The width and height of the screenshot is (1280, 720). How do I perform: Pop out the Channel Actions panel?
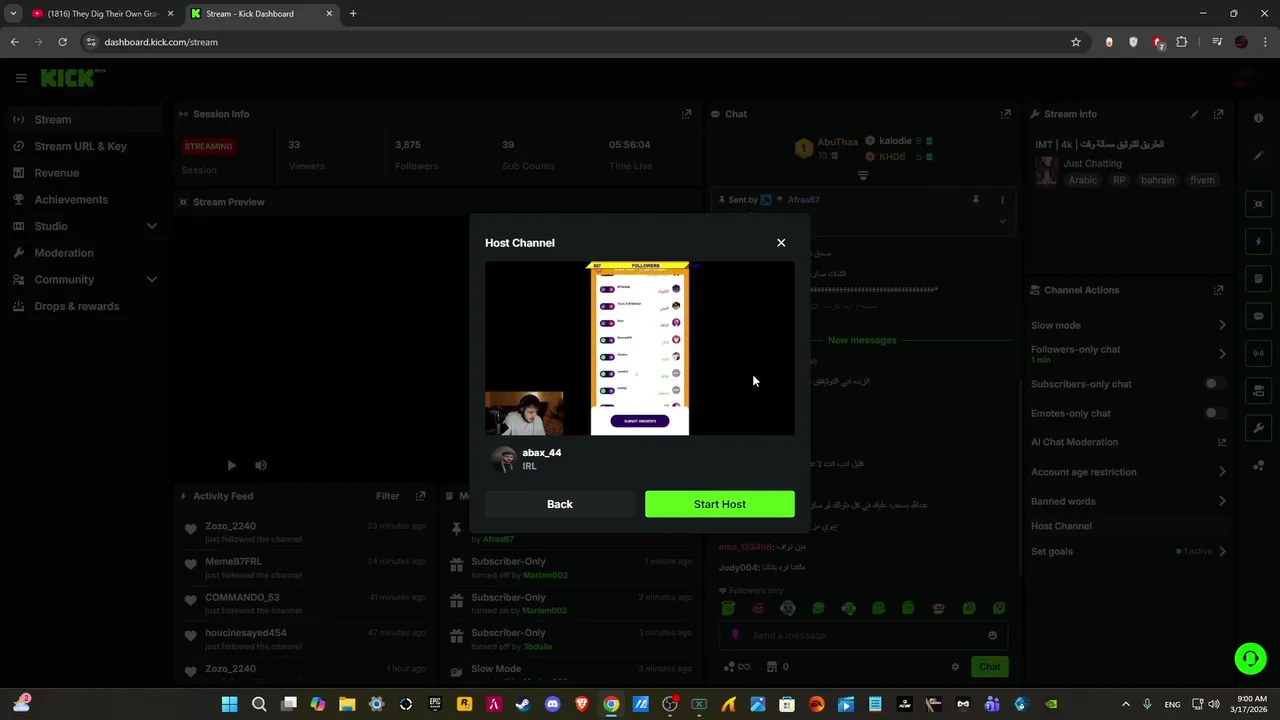coord(1218,290)
